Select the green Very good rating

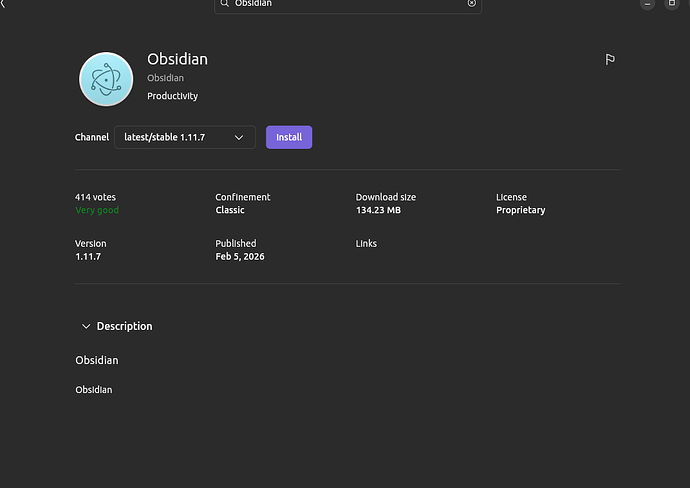click(97, 210)
